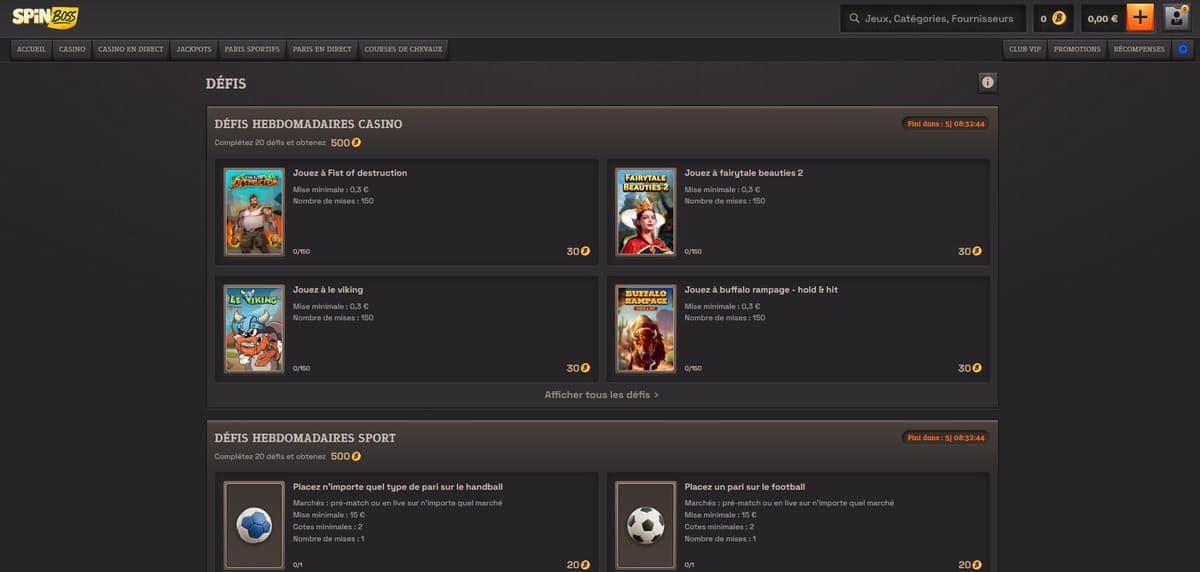
Task: Open the Défis info icon
Action: point(988,82)
